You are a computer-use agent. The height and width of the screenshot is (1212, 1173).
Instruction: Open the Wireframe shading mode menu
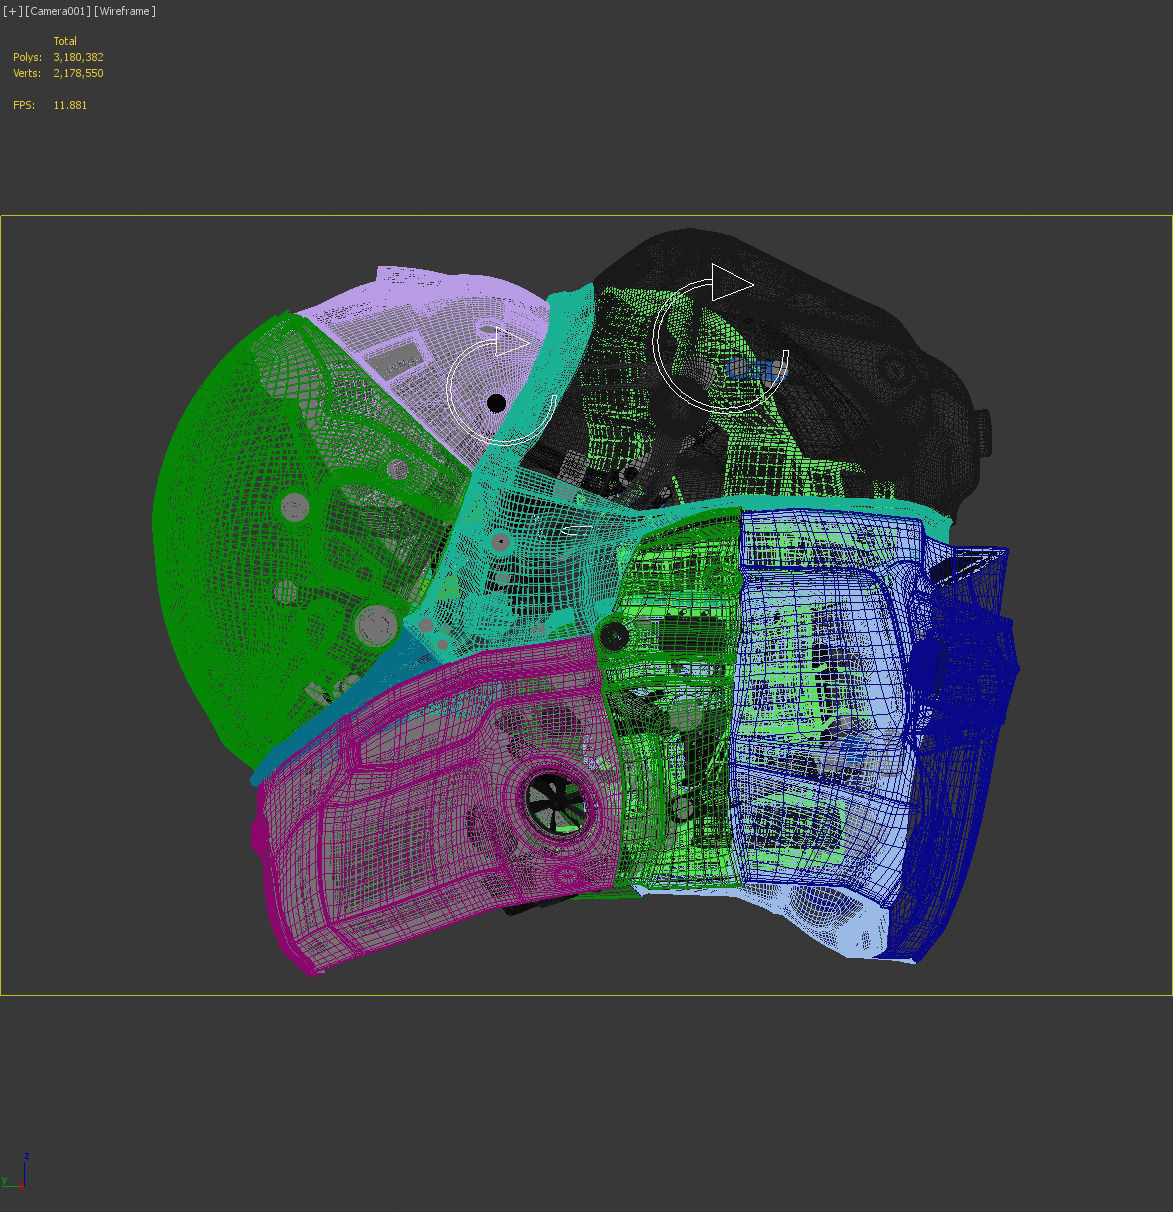pos(125,11)
